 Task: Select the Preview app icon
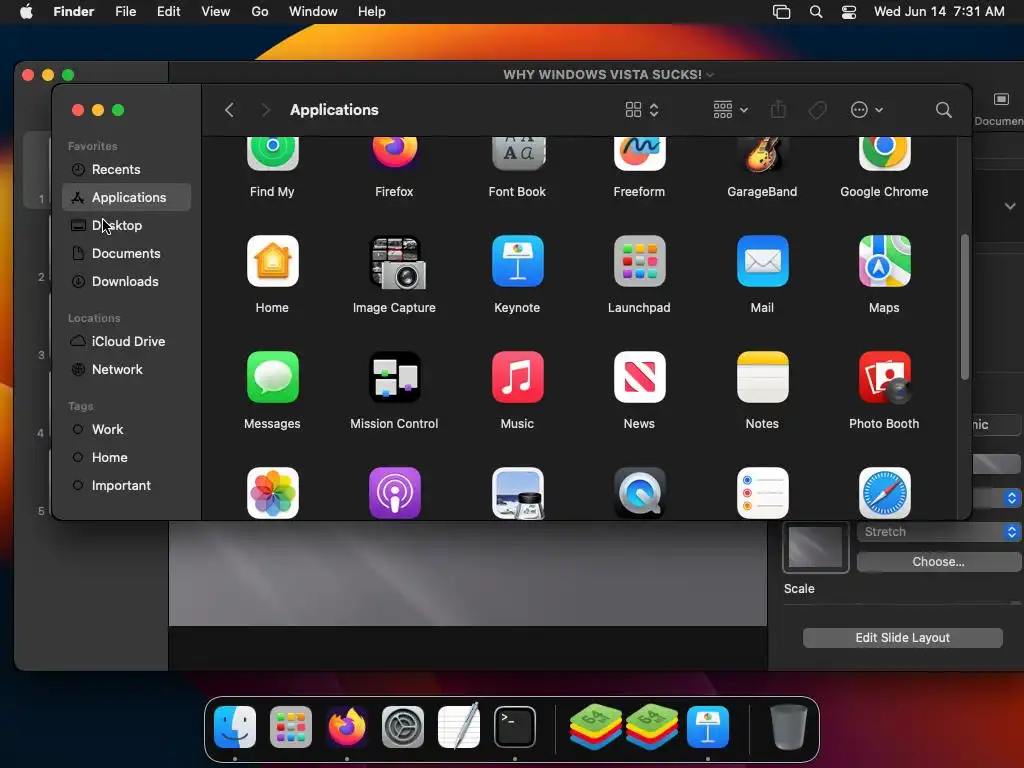(x=517, y=493)
